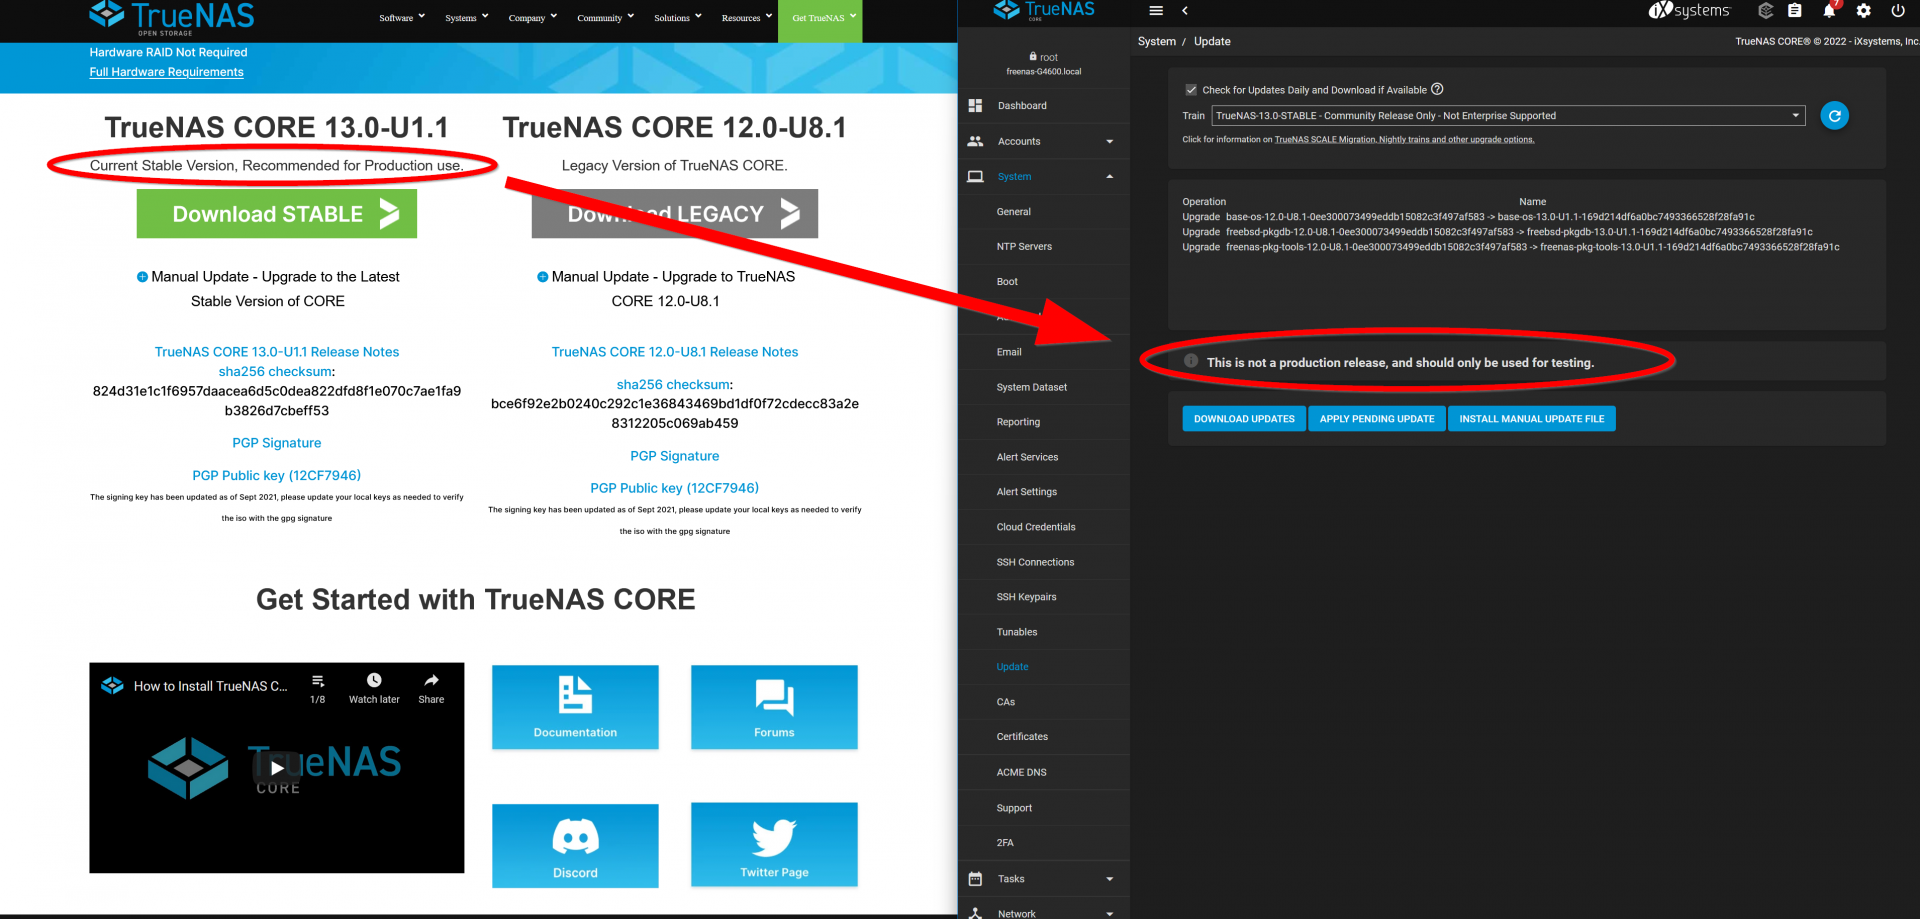This screenshot has height=919, width=1920.
Task: Open the power options icon
Action: (x=1898, y=11)
